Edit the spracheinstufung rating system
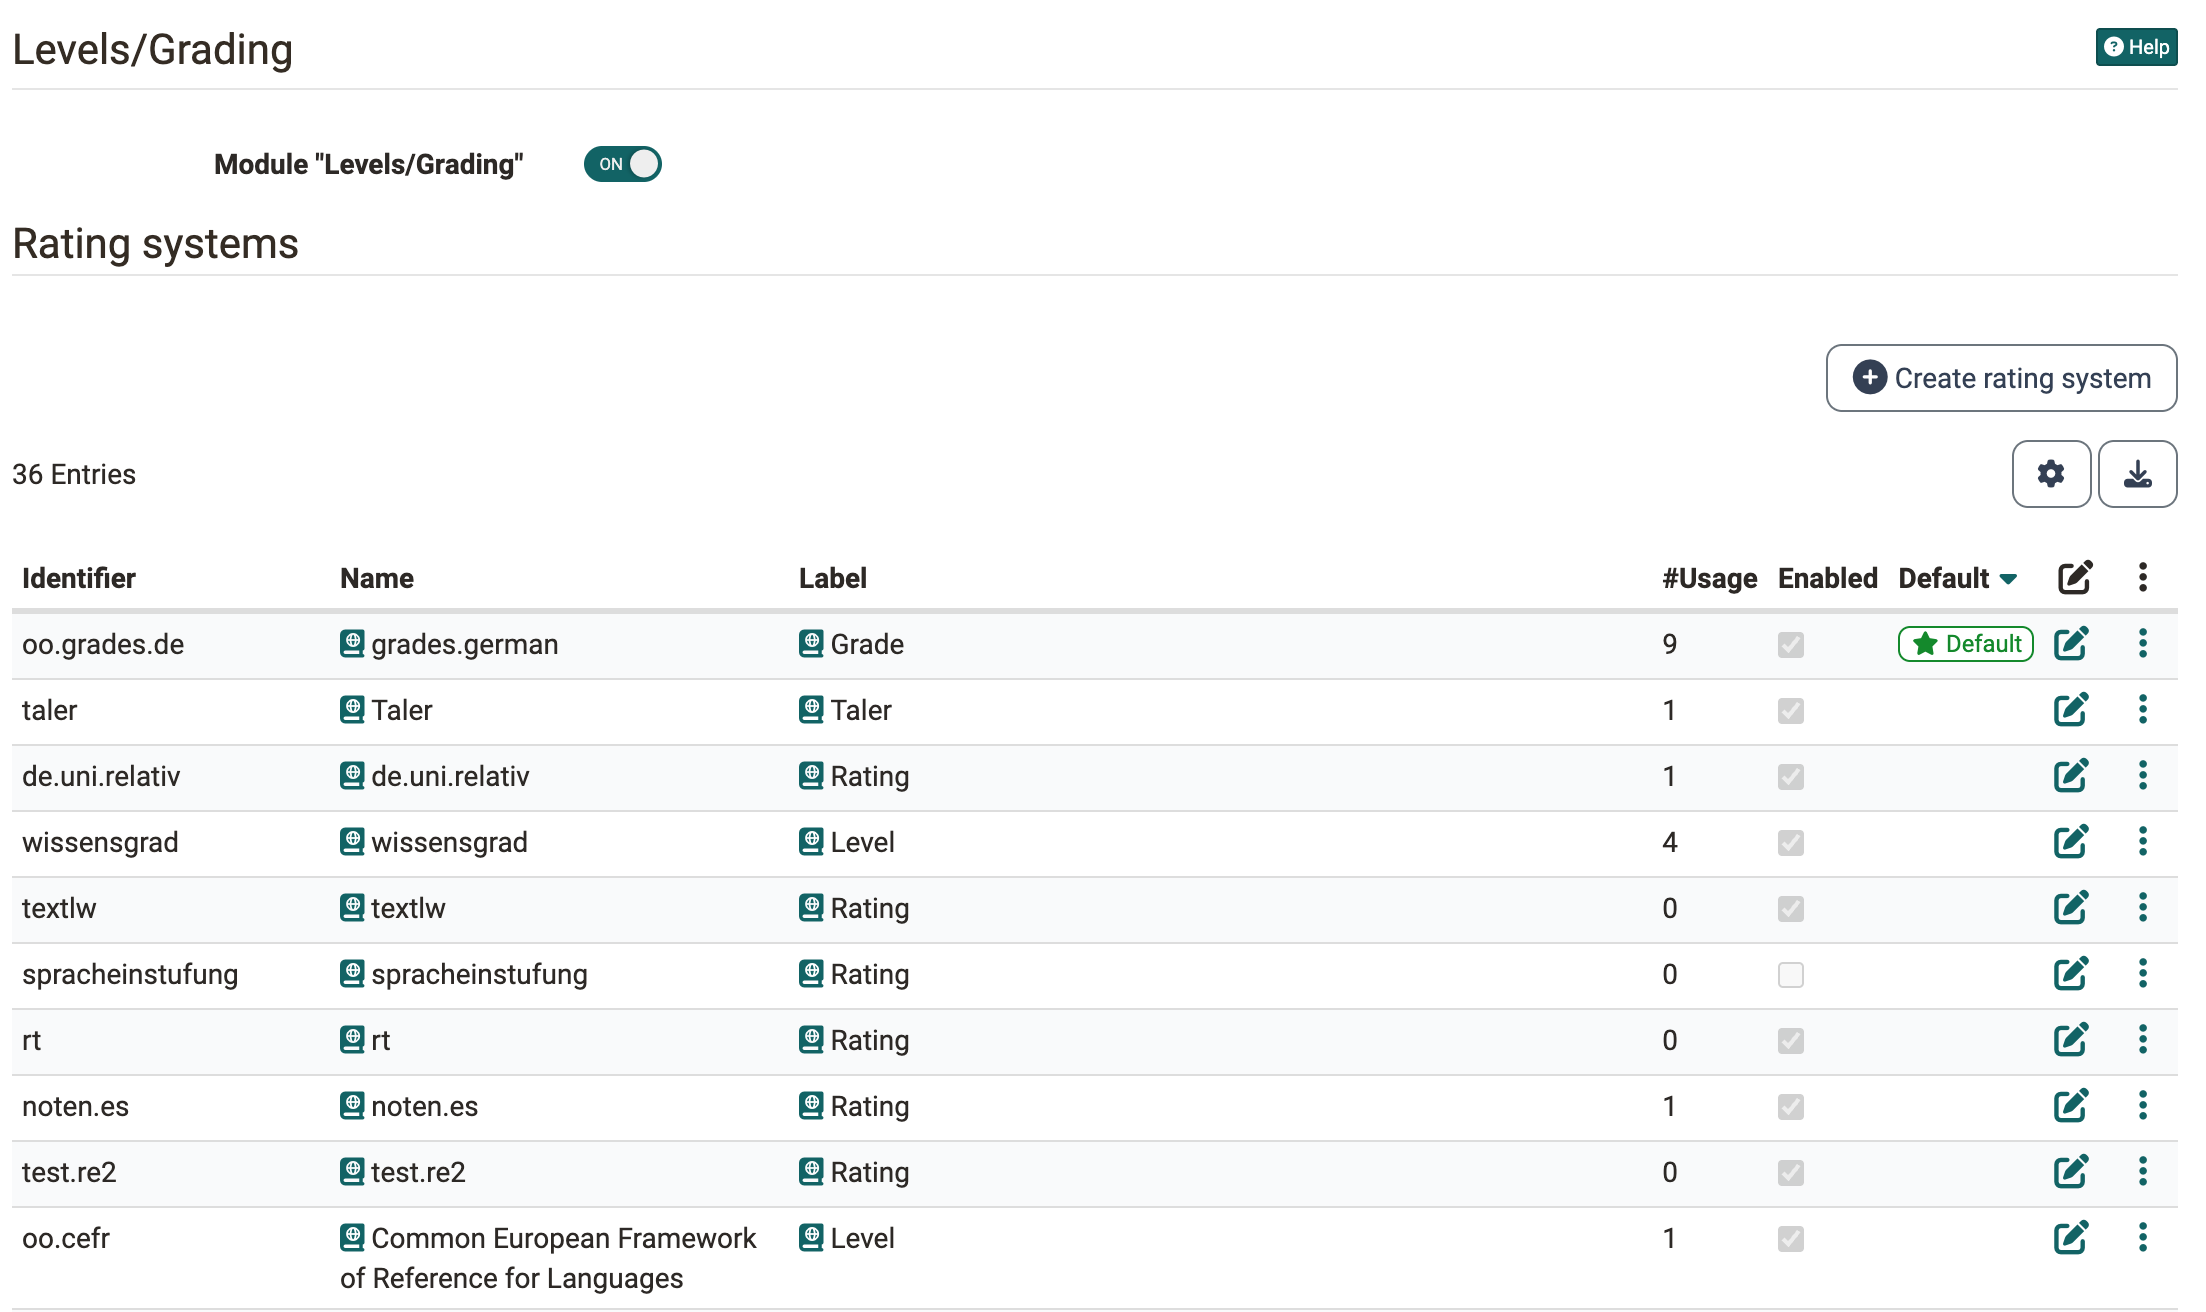This screenshot has height=1312, width=2206. (2071, 974)
